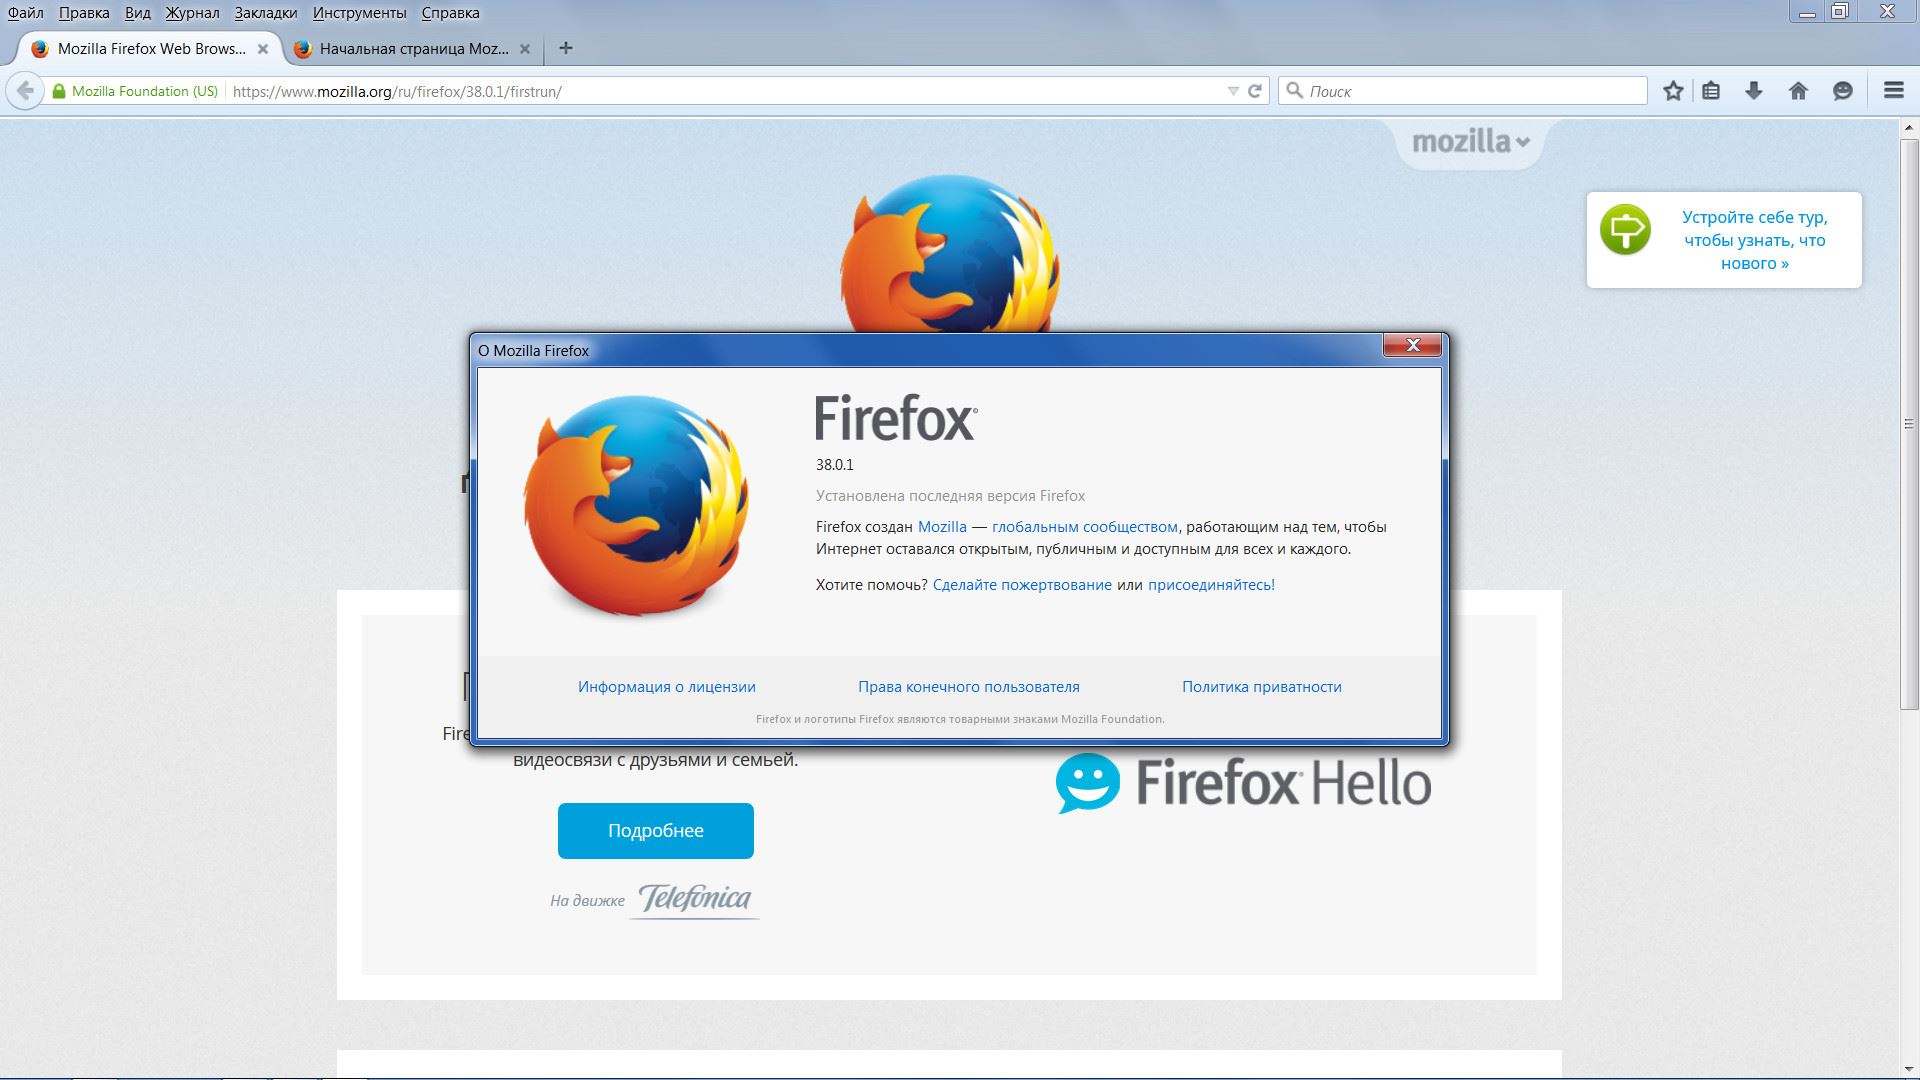
Task: Open Информация о лицензии link
Action: [667, 687]
